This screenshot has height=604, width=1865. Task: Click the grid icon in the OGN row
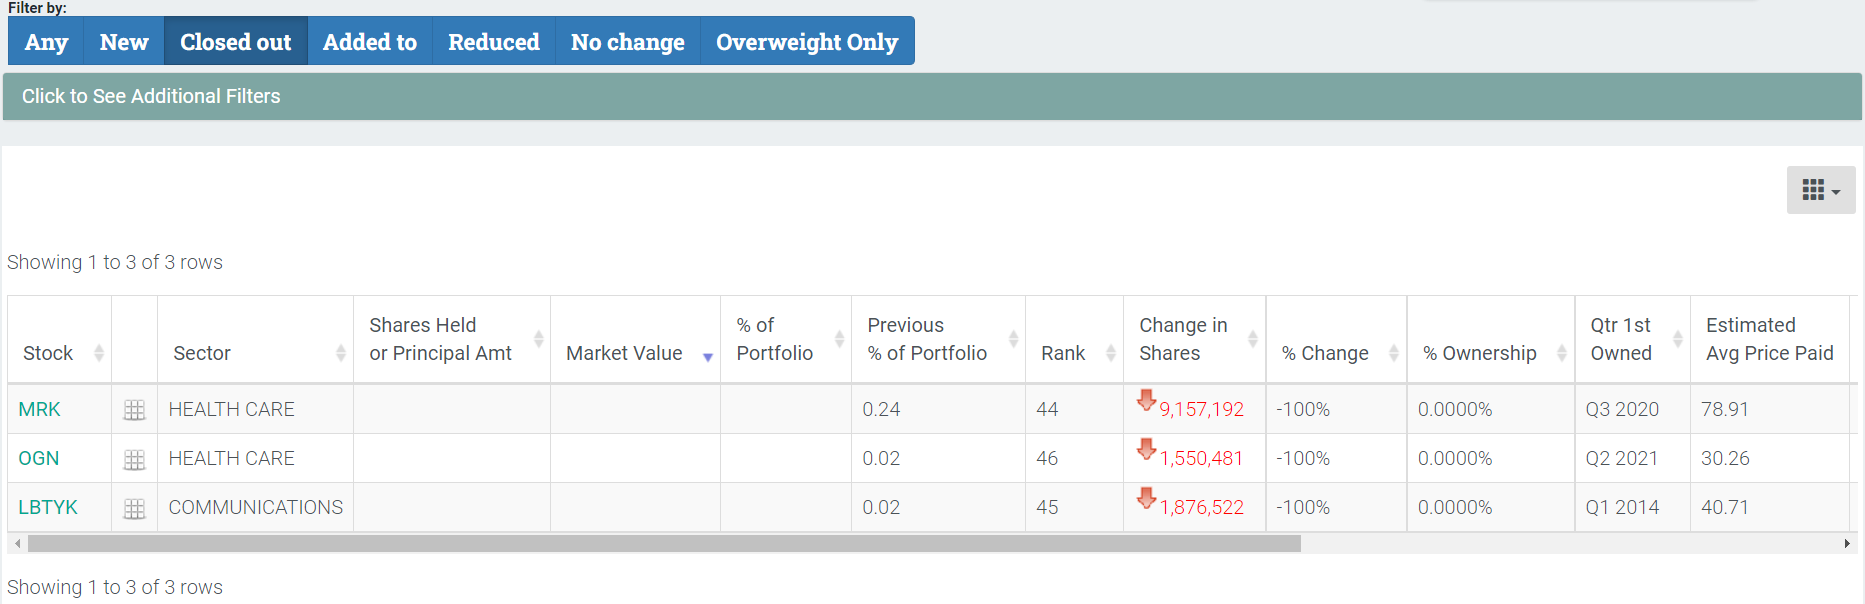click(x=134, y=459)
